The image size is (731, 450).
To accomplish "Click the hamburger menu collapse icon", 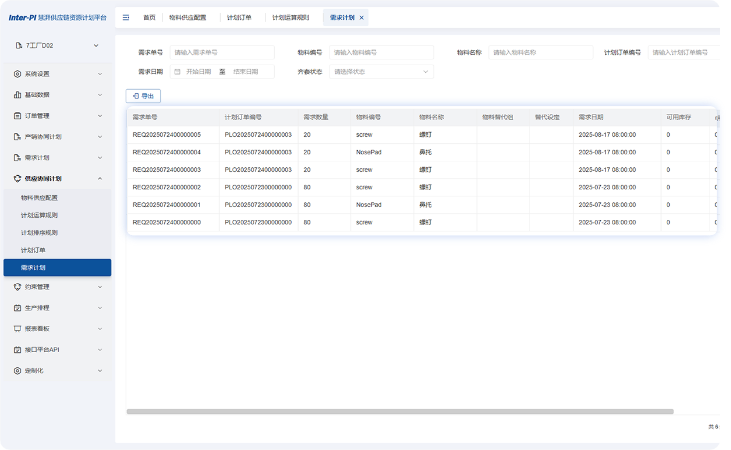I will click(126, 18).
